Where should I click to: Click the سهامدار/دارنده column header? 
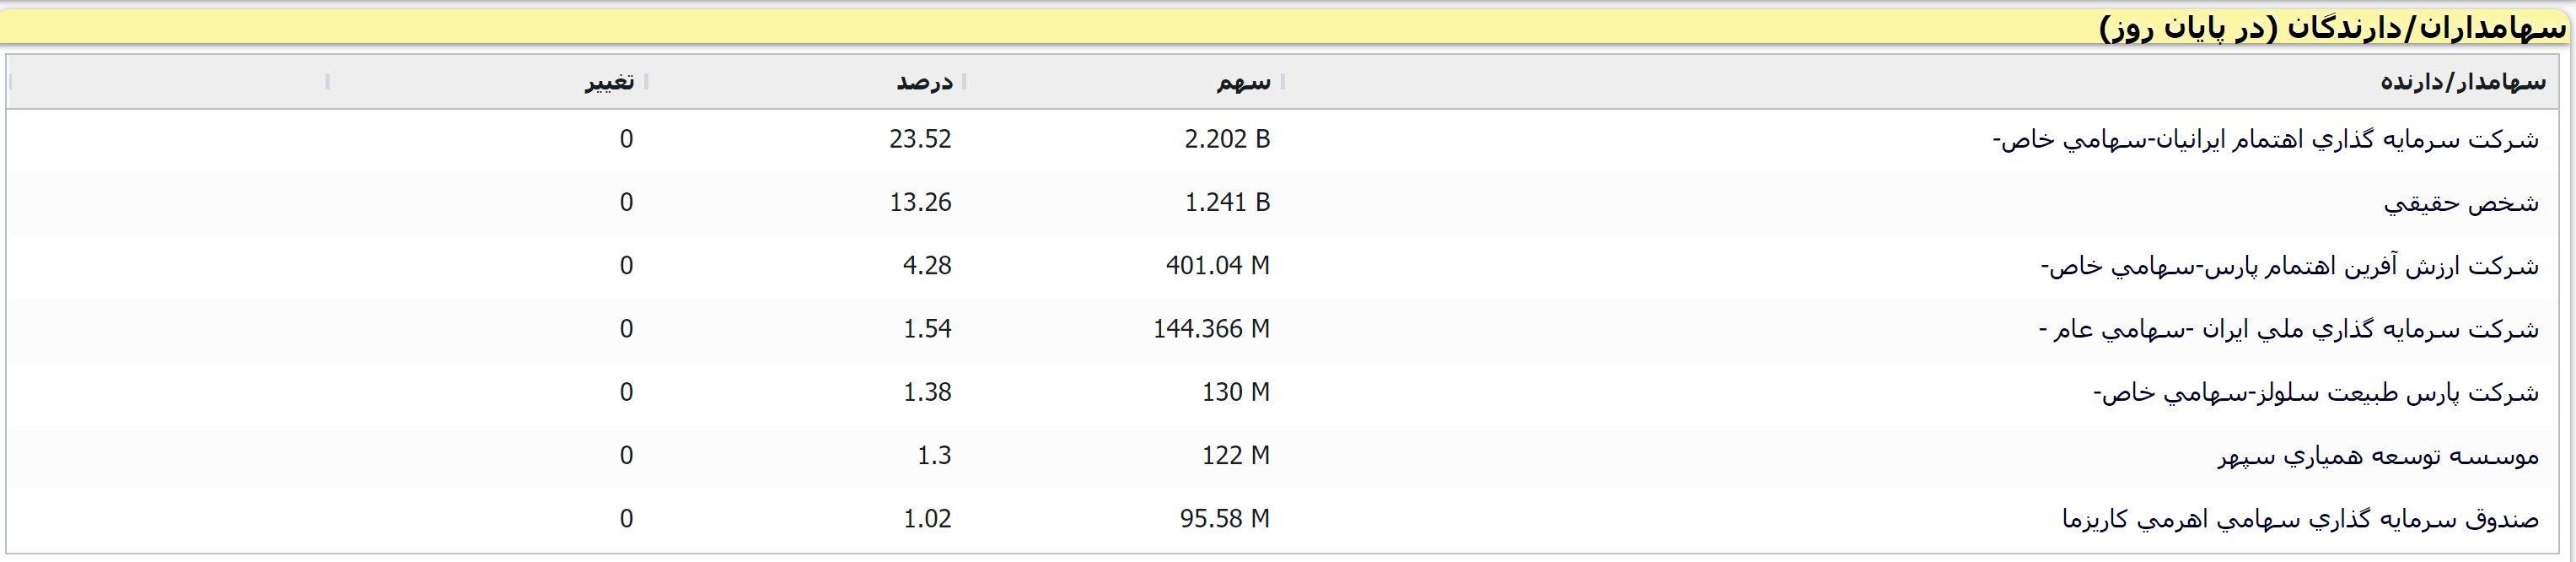point(2462,82)
